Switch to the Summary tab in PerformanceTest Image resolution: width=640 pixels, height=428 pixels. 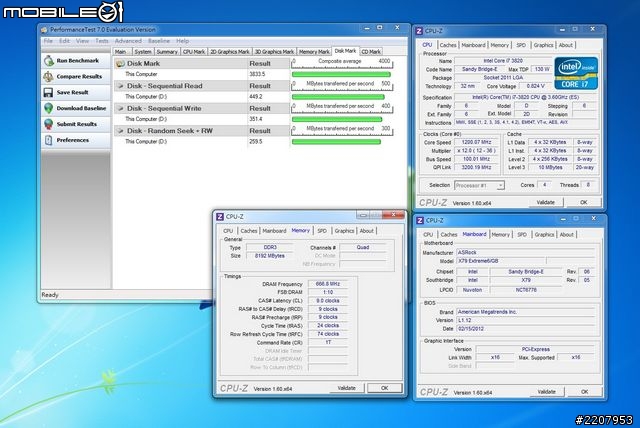(x=167, y=52)
